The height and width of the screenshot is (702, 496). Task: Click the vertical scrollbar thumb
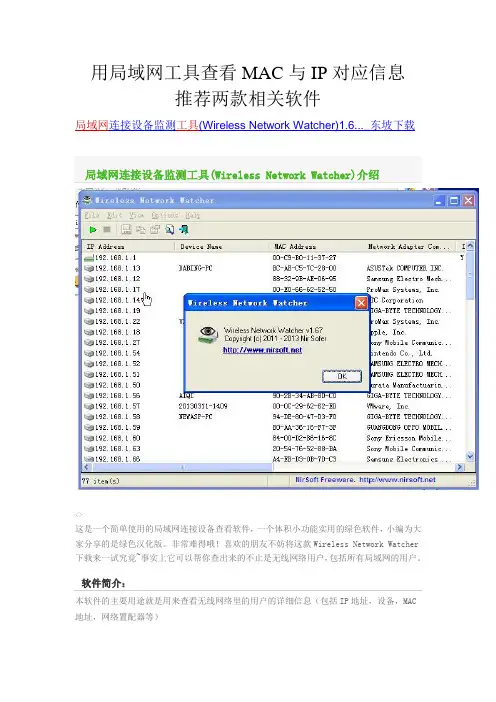[x=470, y=275]
